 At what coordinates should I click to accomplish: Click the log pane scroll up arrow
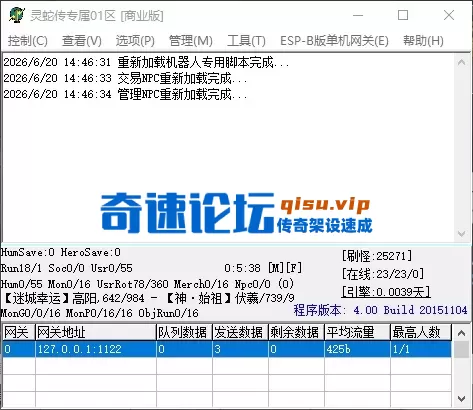point(462,62)
